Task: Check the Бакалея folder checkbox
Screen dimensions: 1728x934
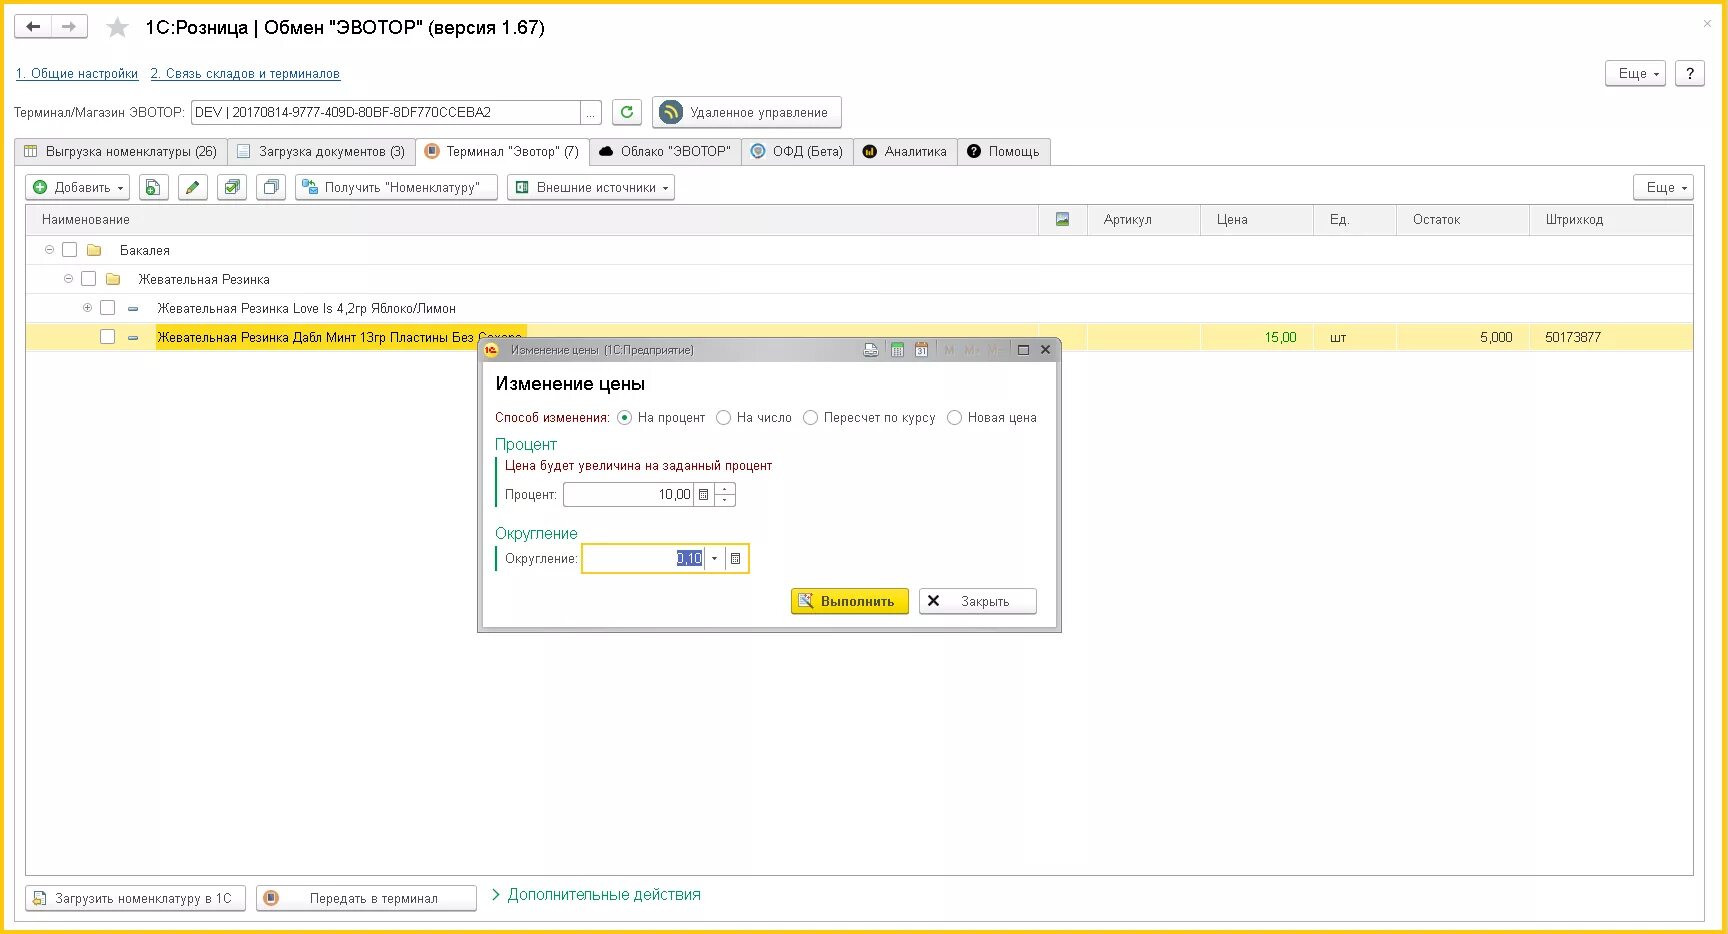Action: 70,250
